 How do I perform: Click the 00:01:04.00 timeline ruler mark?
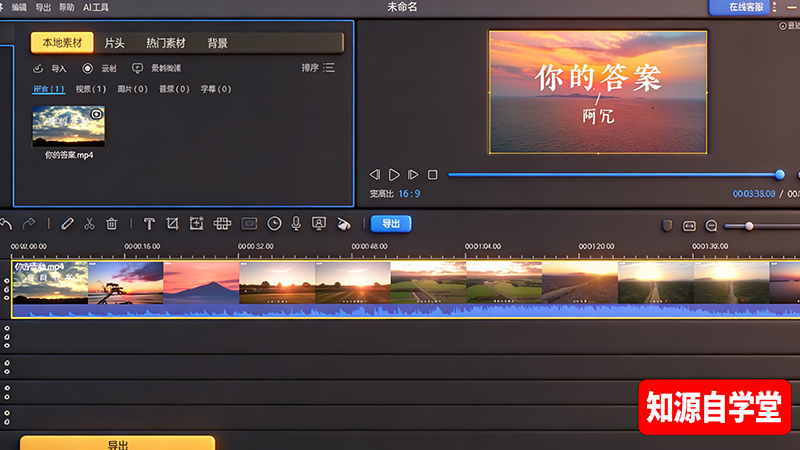point(483,246)
